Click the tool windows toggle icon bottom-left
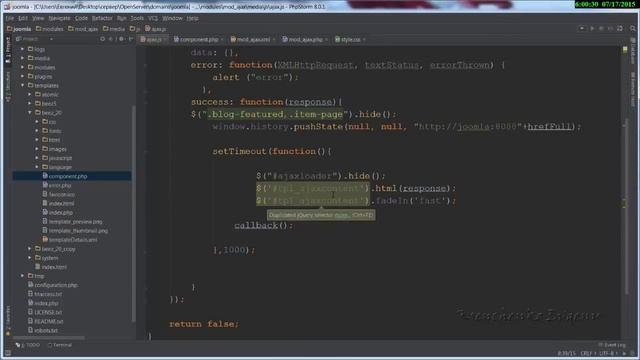 [x=7, y=353]
